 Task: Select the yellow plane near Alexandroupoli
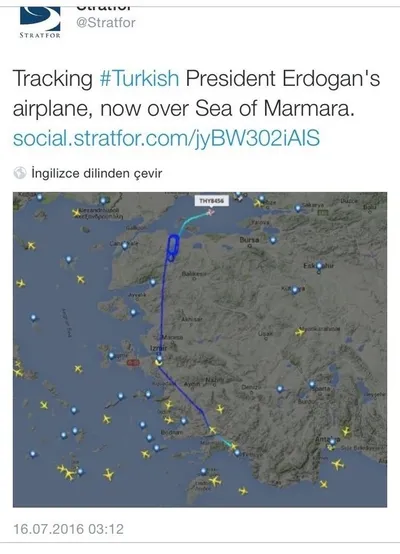(76, 213)
